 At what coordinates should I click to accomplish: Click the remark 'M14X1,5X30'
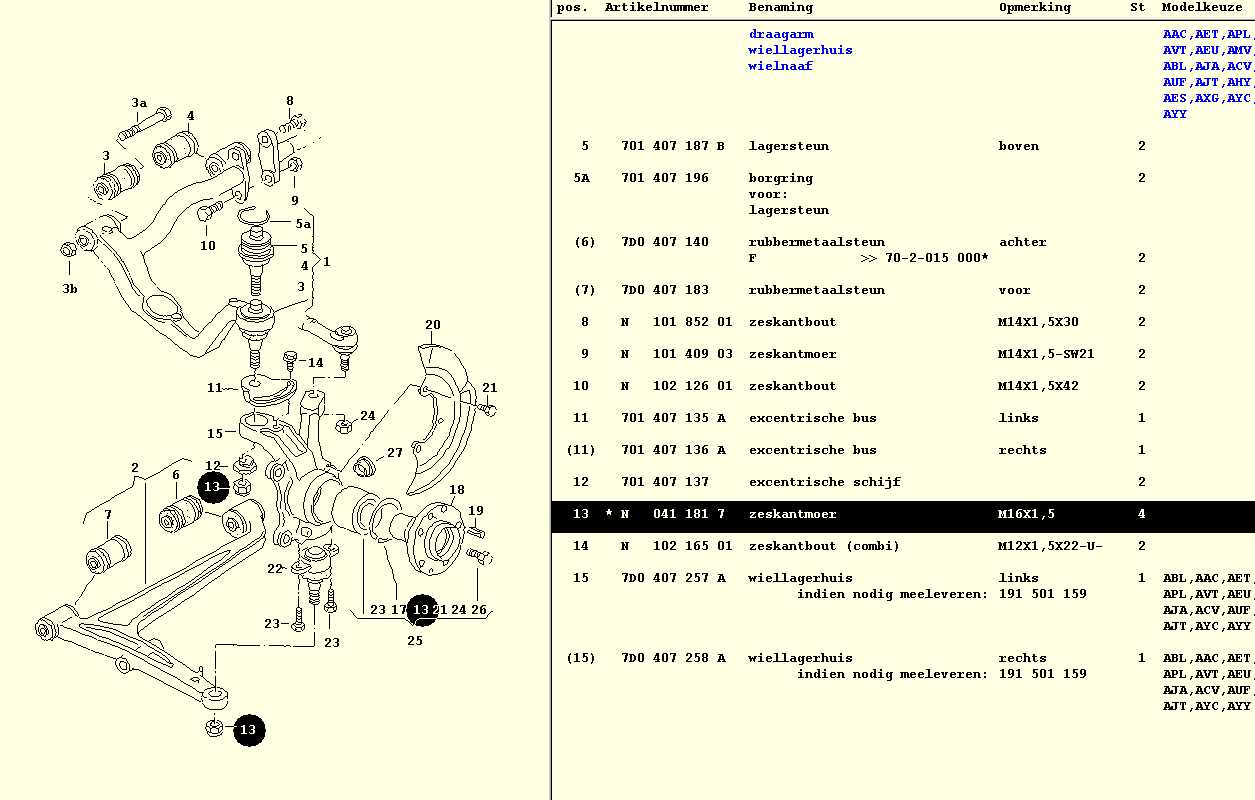(x=1039, y=322)
